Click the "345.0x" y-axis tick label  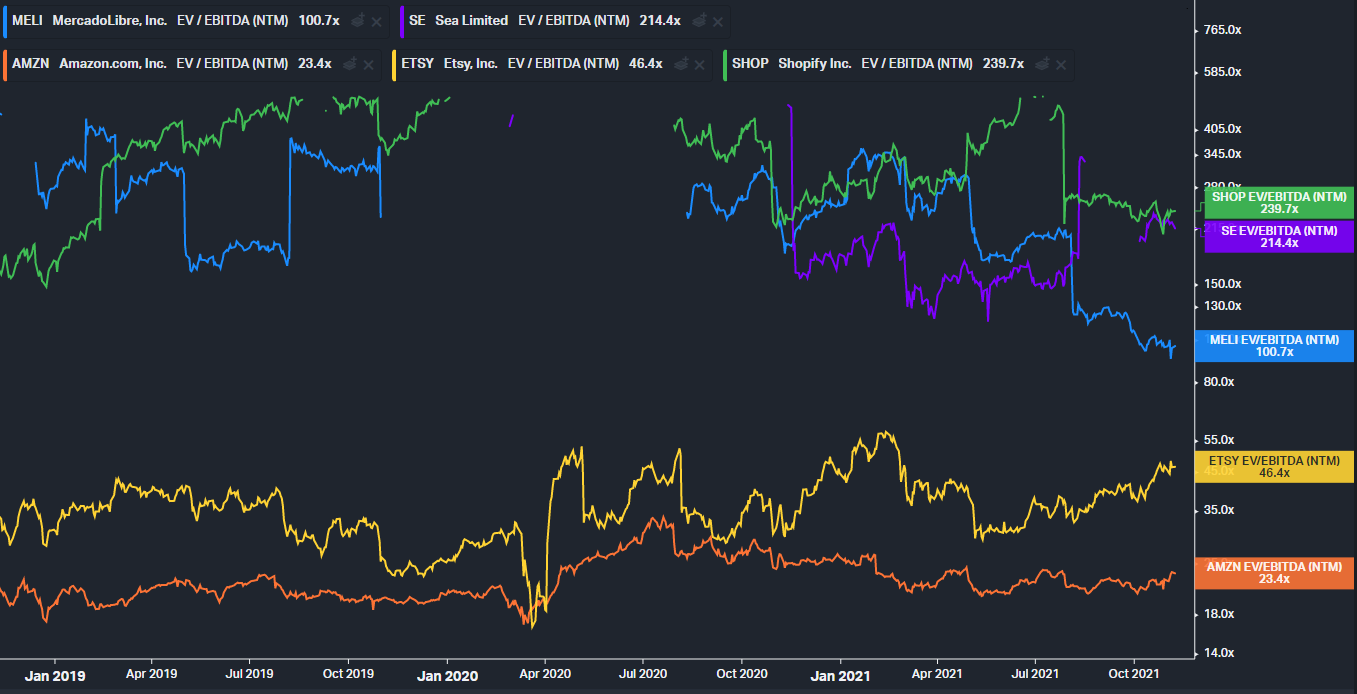(x=1223, y=154)
